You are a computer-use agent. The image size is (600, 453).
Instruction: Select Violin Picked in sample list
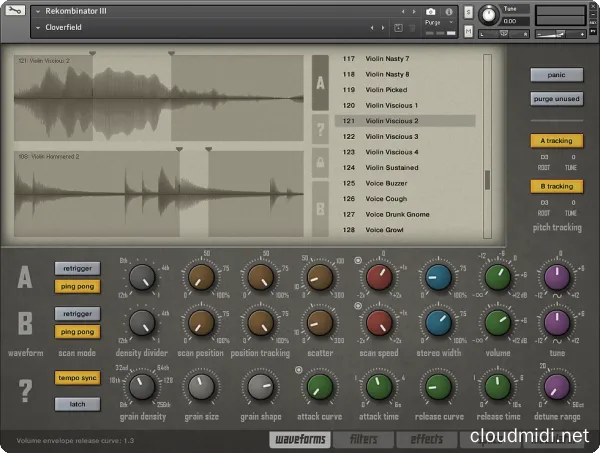tap(405, 90)
